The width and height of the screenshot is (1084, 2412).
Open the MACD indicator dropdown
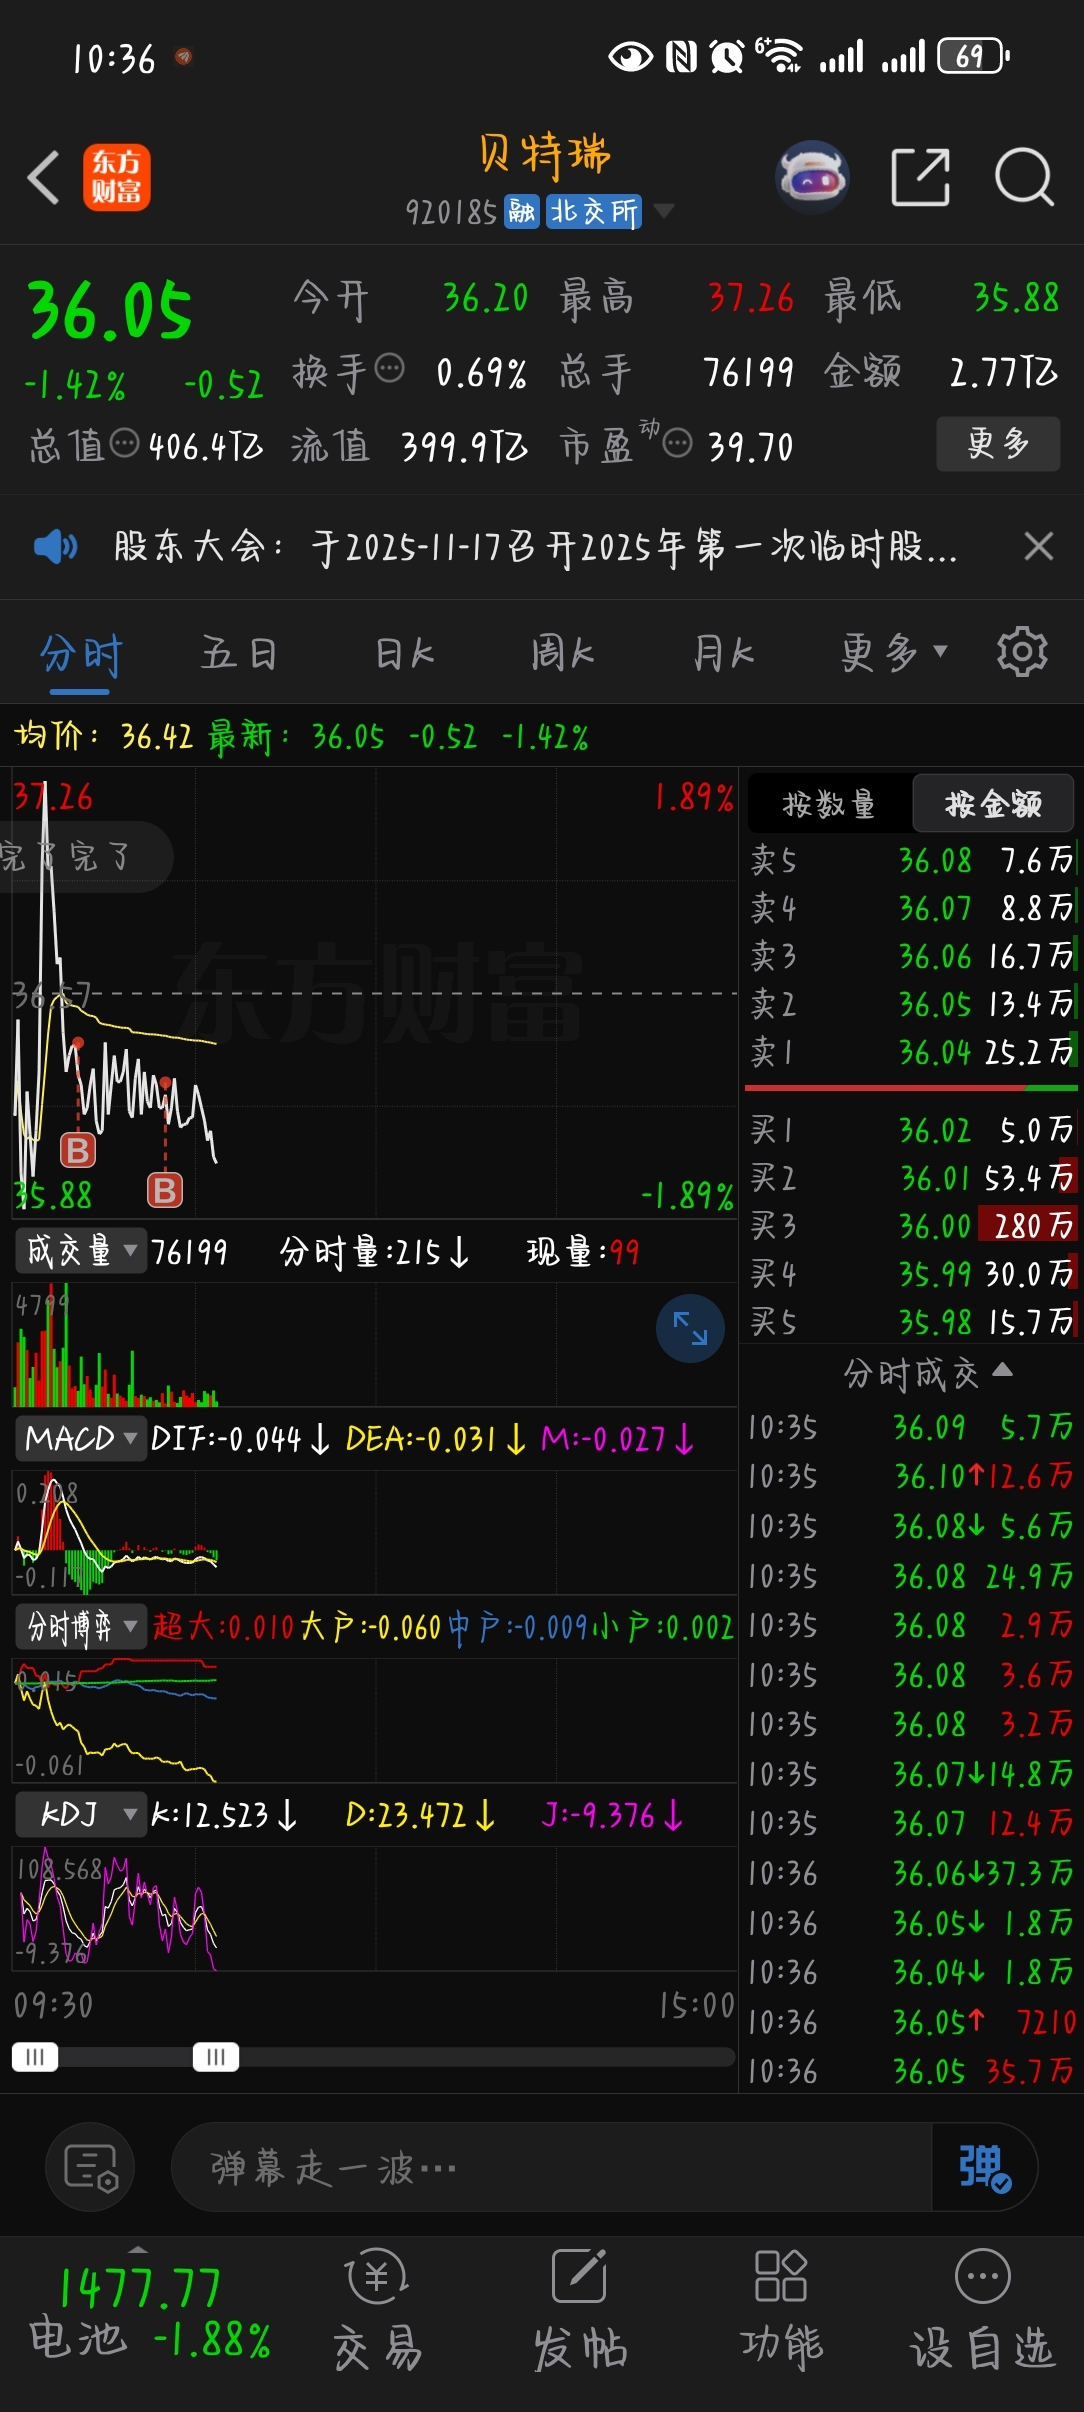coord(81,1438)
